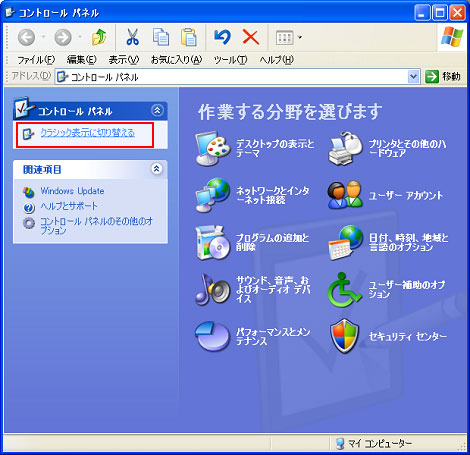Click the Forward arrow toolbar button
This screenshot has height=455, width=470.
click(63, 37)
